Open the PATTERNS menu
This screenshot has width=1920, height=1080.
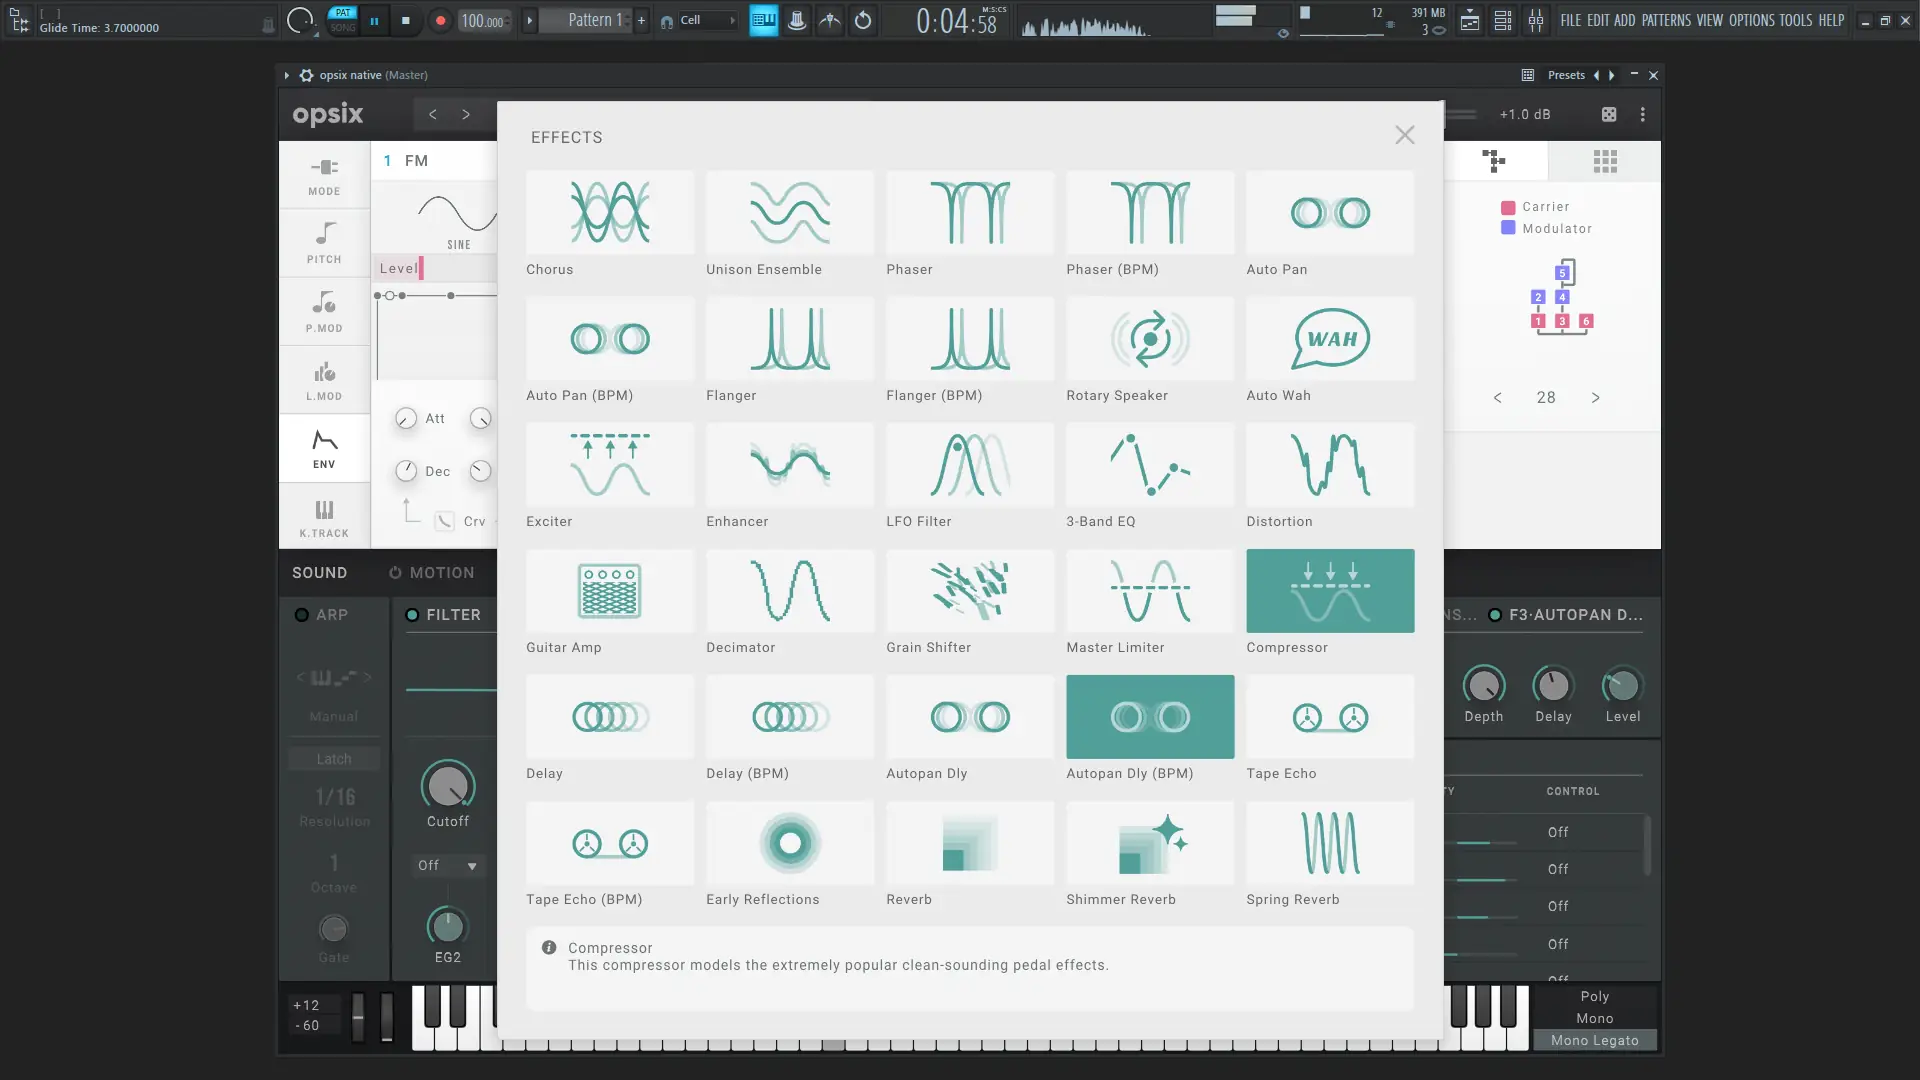pos(1666,20)
